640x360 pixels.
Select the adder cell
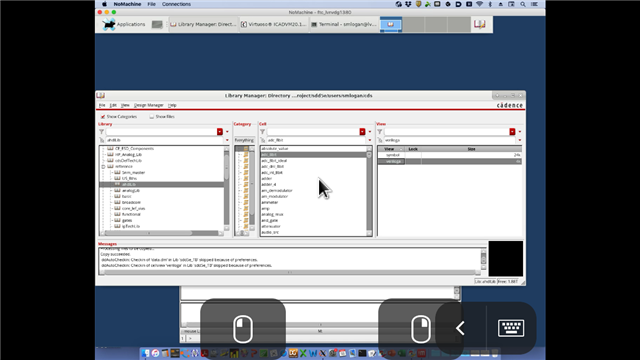point(267,179)
